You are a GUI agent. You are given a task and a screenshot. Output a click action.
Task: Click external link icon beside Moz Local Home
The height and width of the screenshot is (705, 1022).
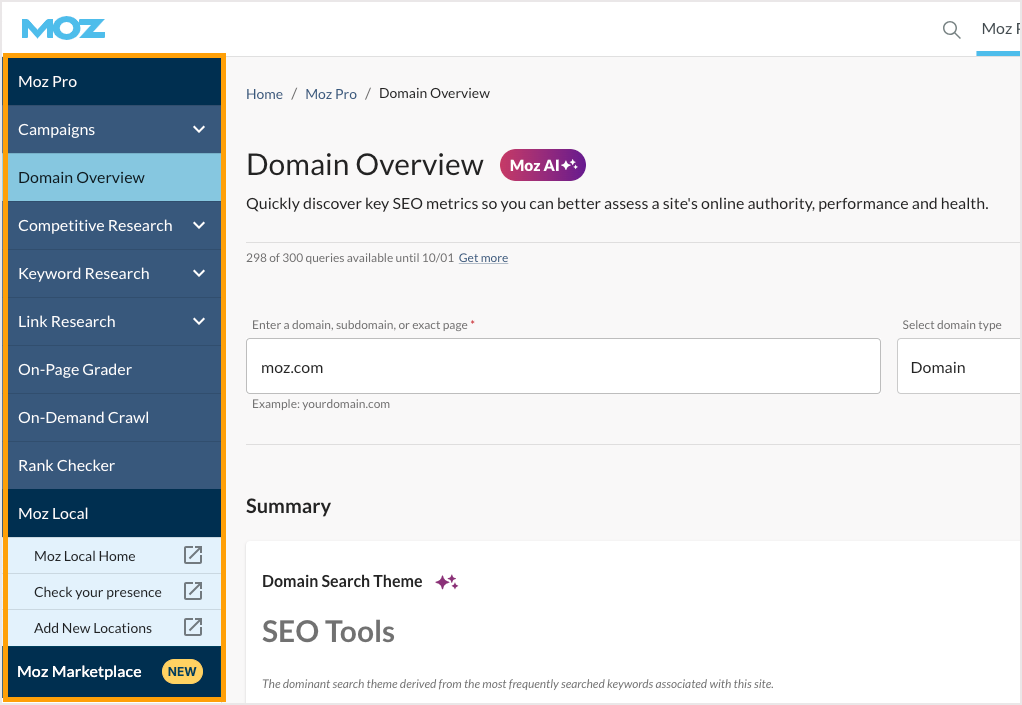(x=193, y=556)
